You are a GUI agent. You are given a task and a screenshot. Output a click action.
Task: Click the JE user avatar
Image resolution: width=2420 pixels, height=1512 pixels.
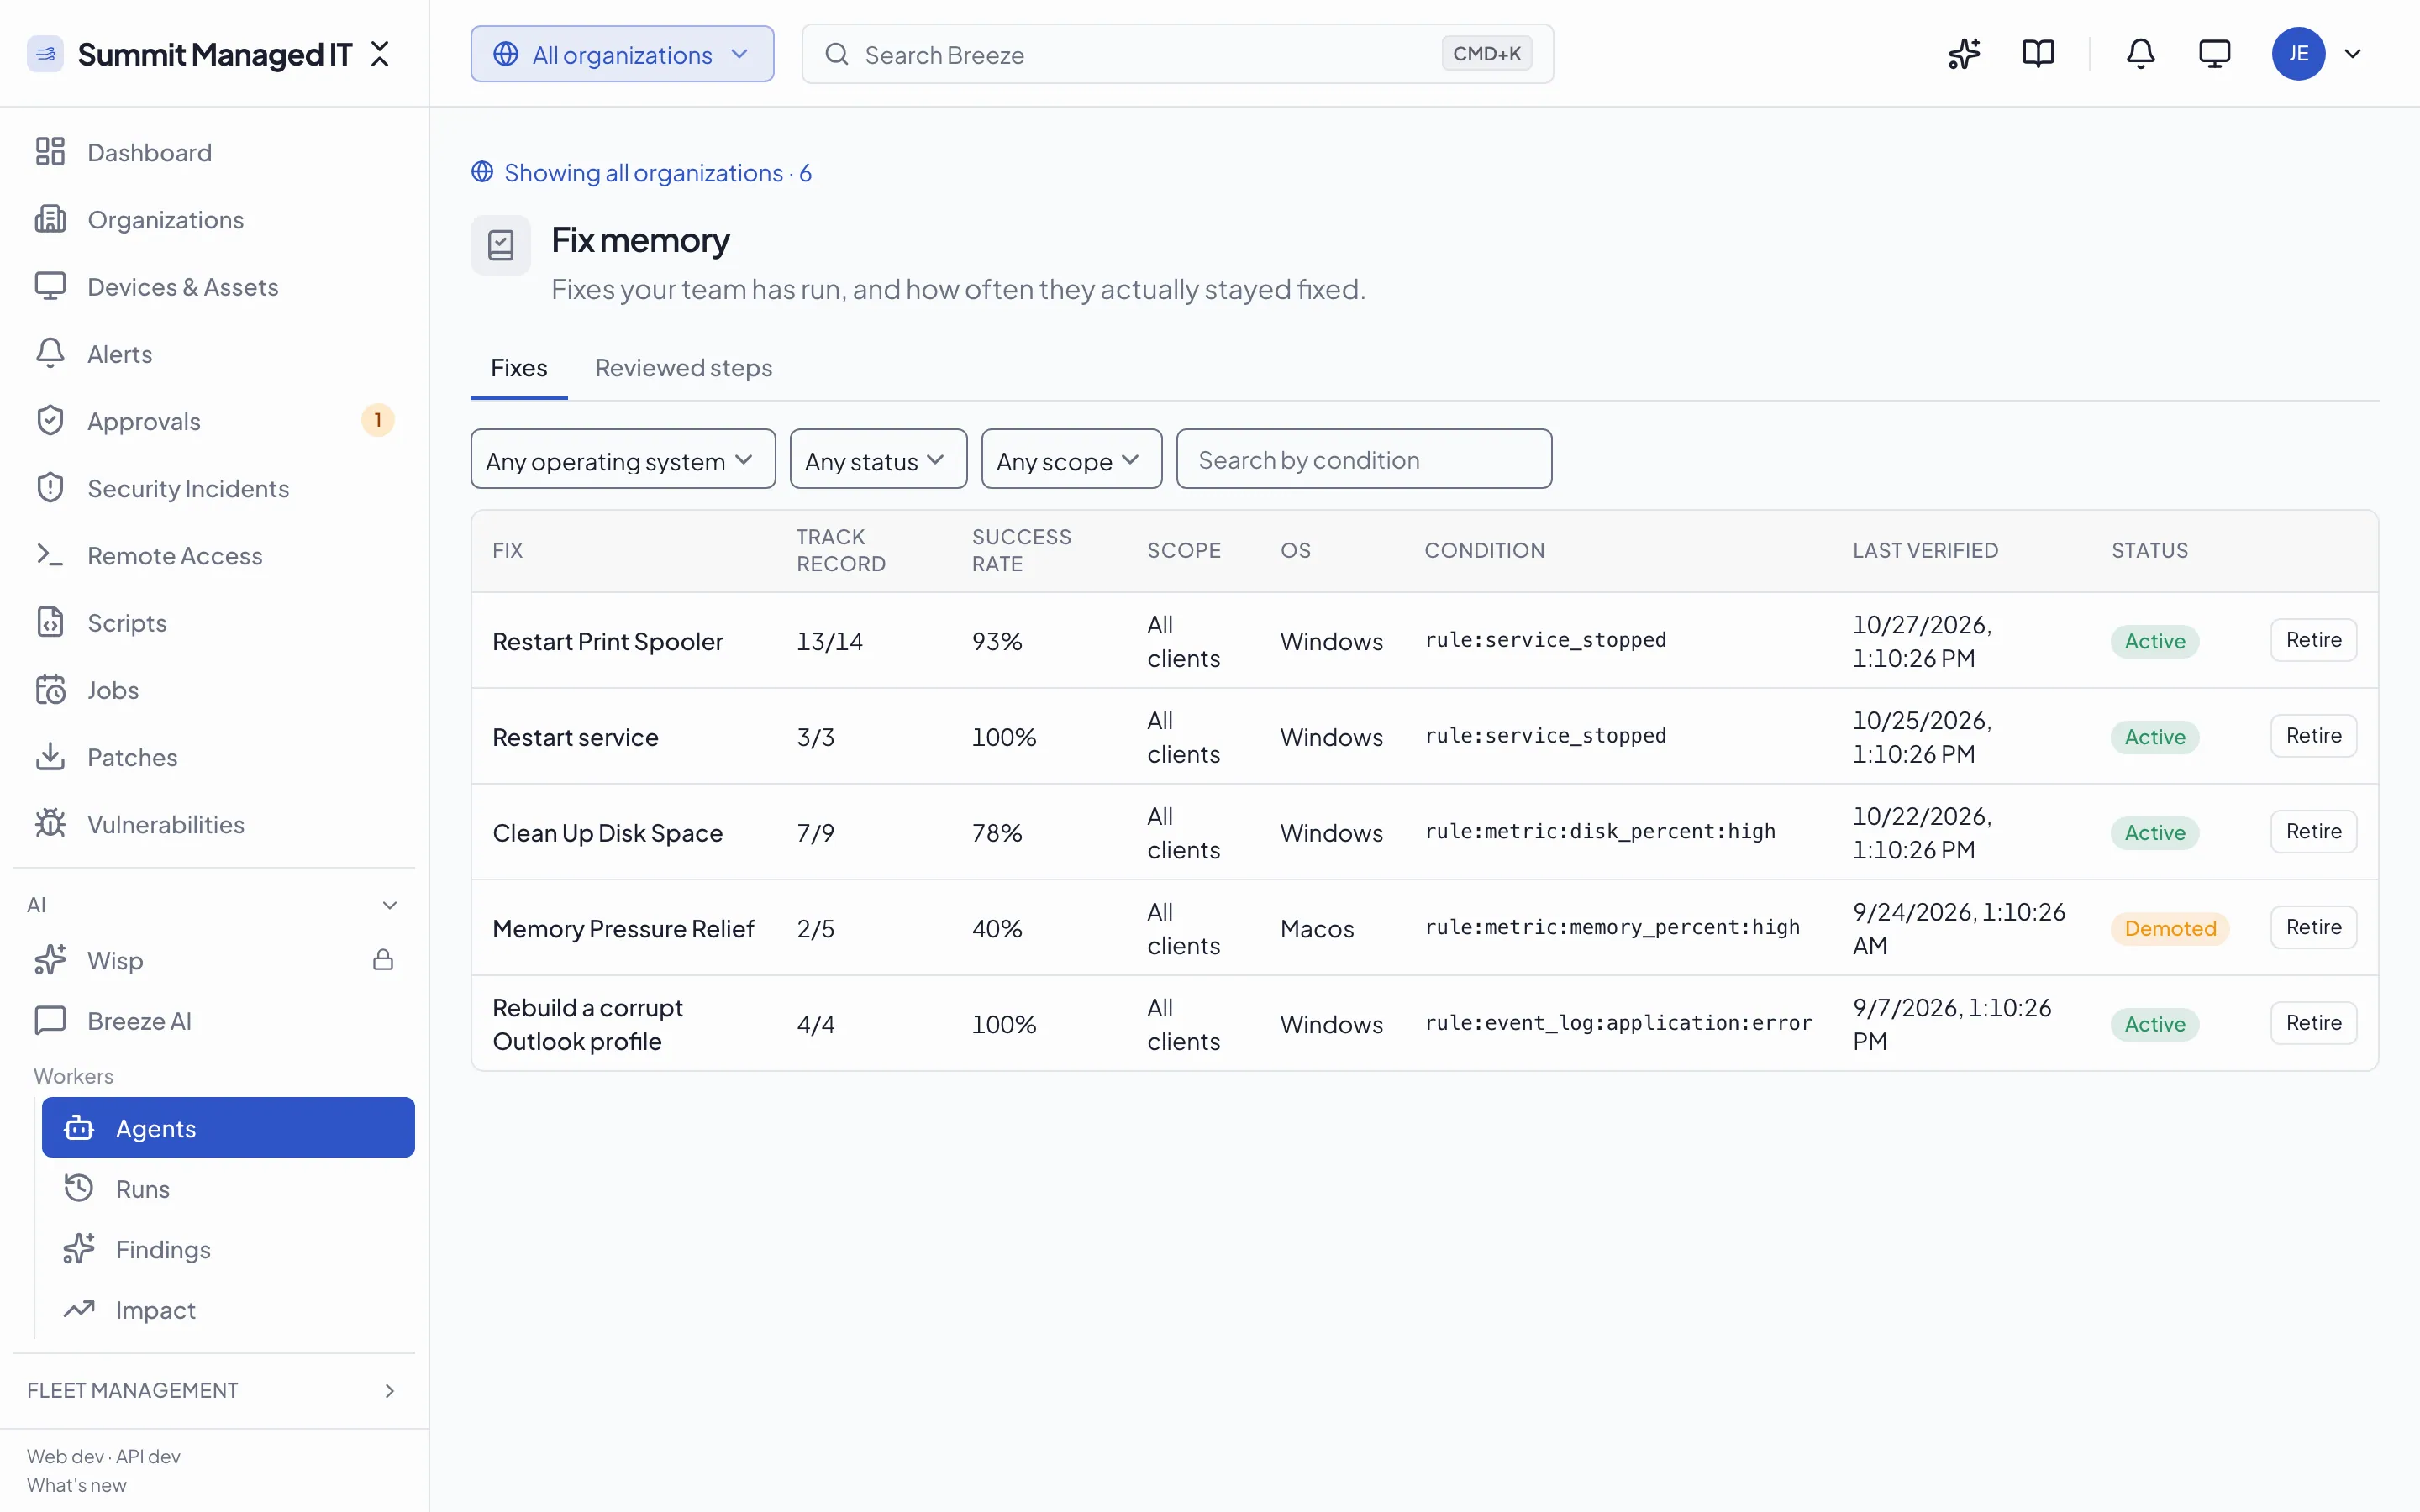pos(2298,54)
